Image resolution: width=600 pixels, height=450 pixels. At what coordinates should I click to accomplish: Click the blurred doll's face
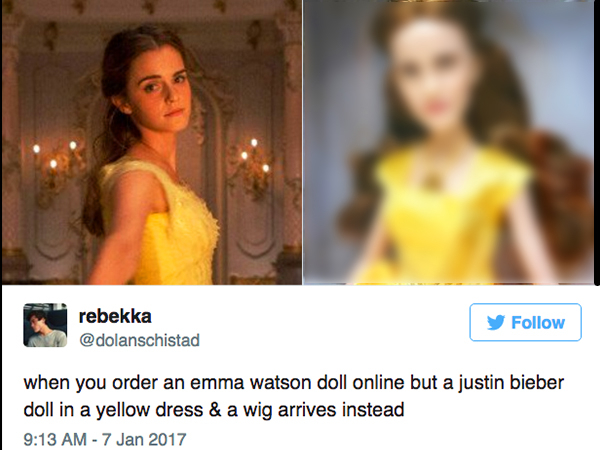click(429, 80)
